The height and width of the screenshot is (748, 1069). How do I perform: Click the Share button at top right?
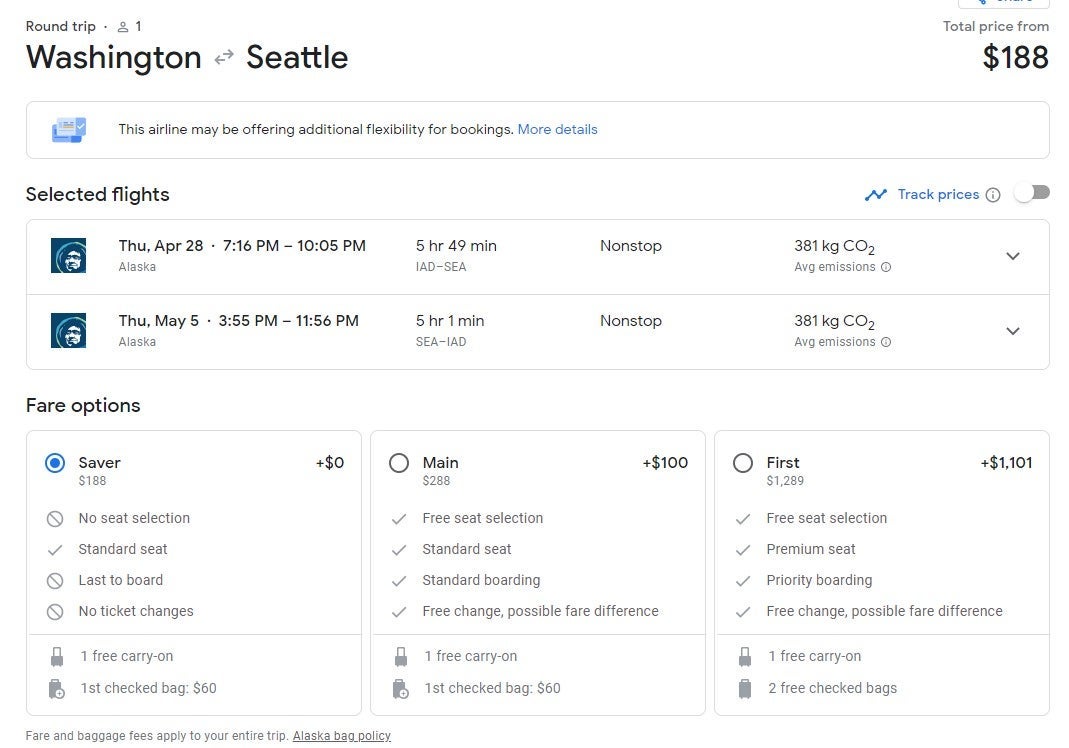coord(1003,3)
